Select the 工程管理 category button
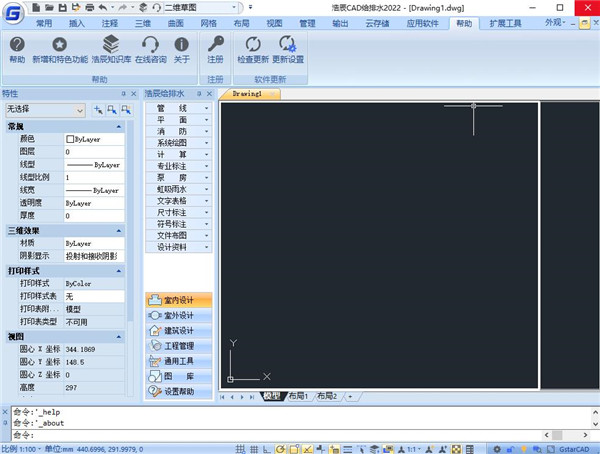600x454 pixels. [179, 346]
